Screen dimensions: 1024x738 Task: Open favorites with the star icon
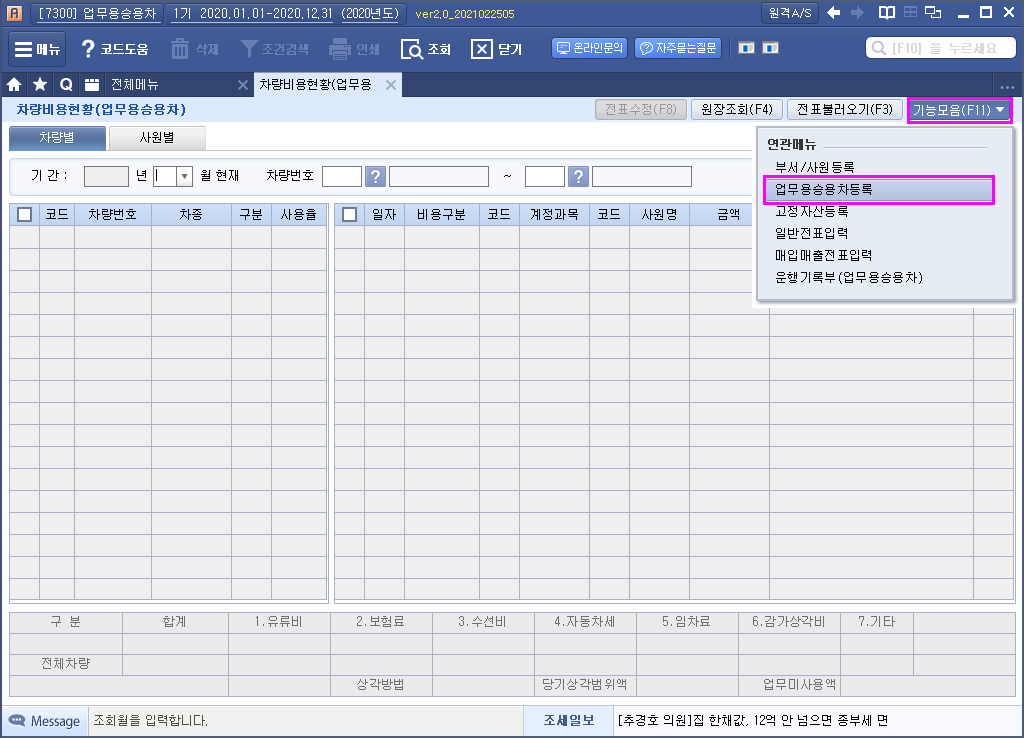coord(40,85)
